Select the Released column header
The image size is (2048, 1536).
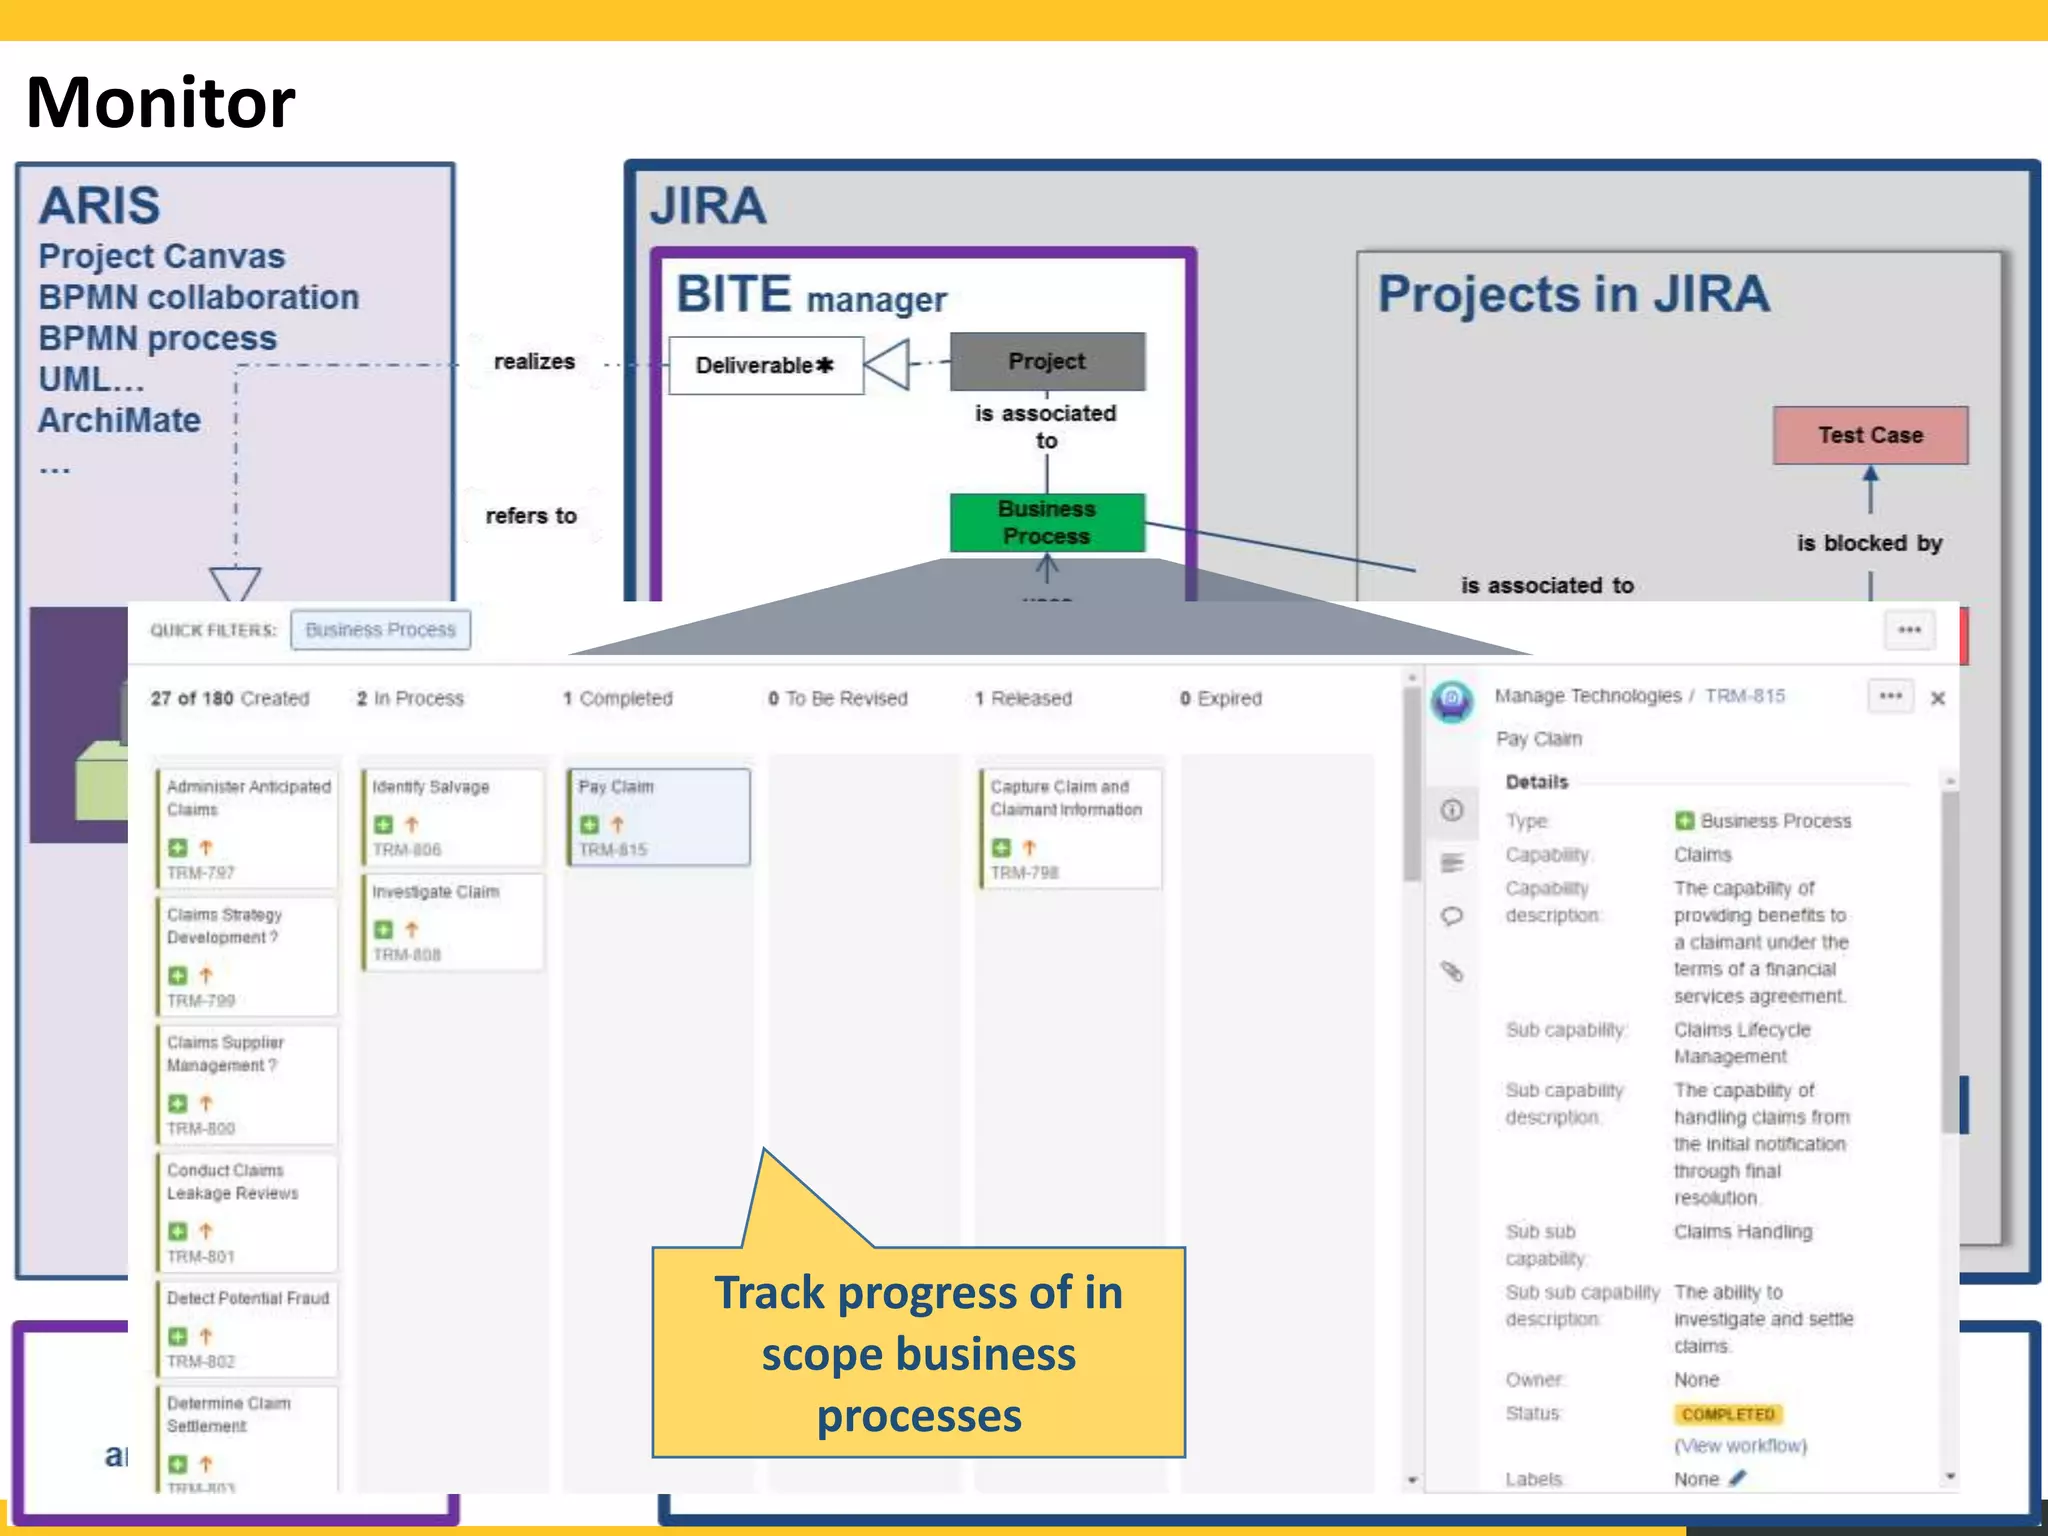(1023, 698)
